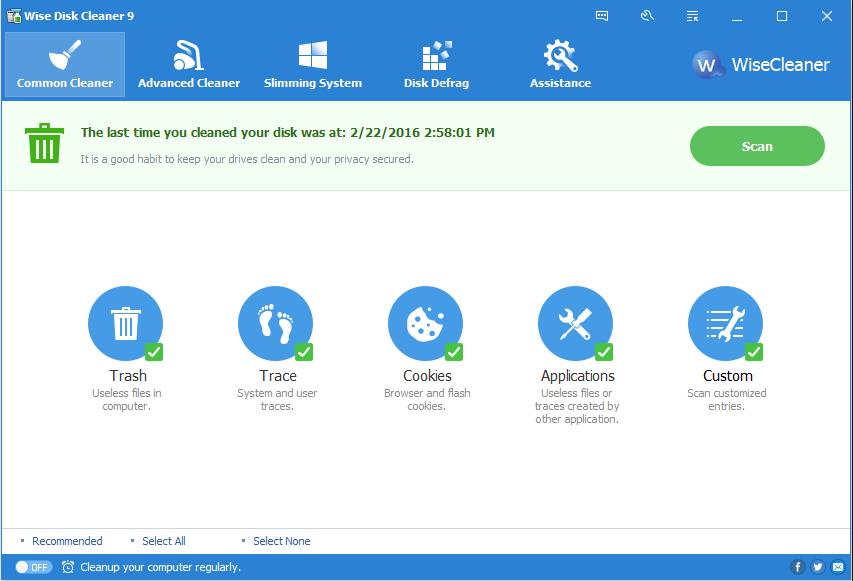Image resolution: width=853 pixels, height=581 pixels.
Task: Click the Applications tools icon
Action: pos(576,323)
